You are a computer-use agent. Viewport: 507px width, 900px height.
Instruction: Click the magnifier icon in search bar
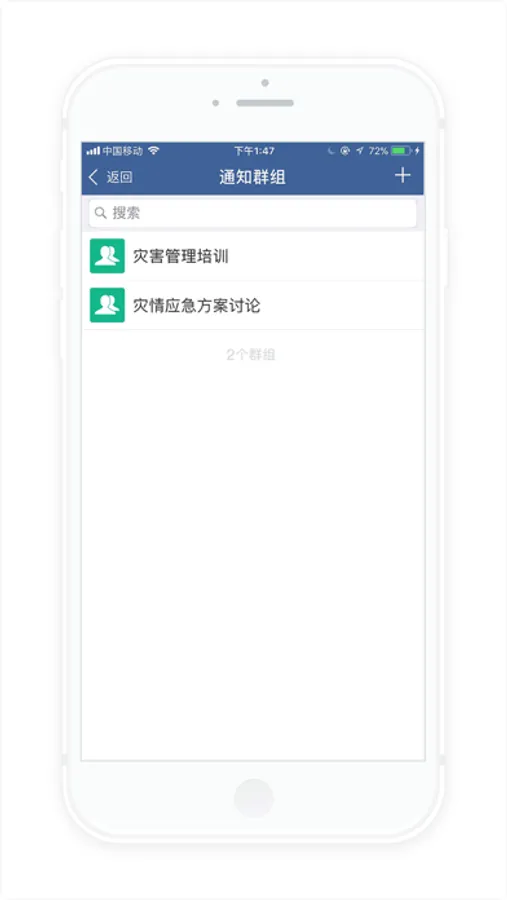[x=100, y=214]
